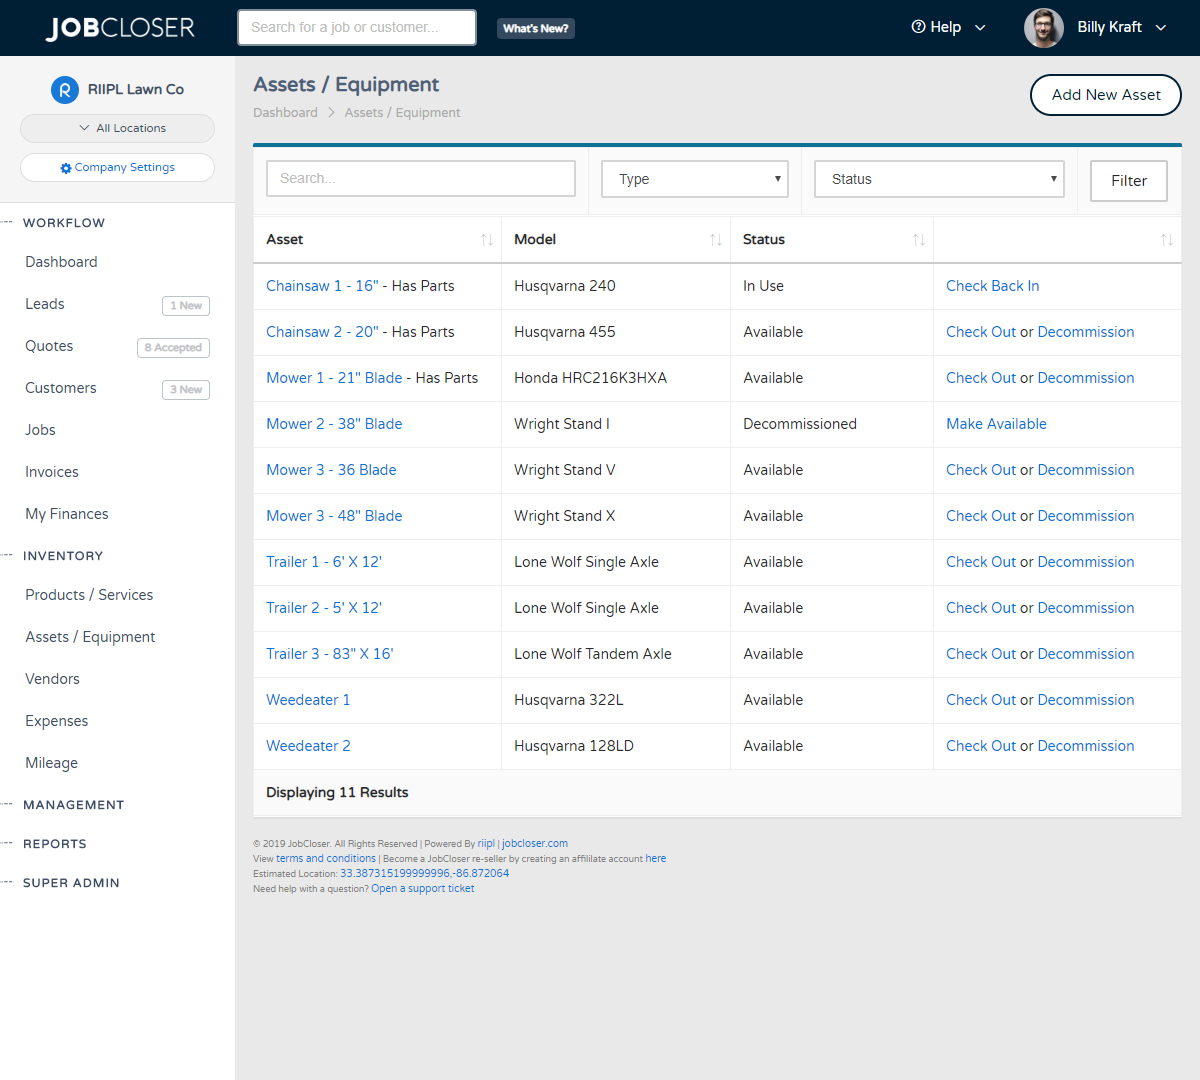The width and height of the screenshot is (1200, 1080).
Task: Click Billy Kraft's profile avatar
Action: coord(1043,28)
